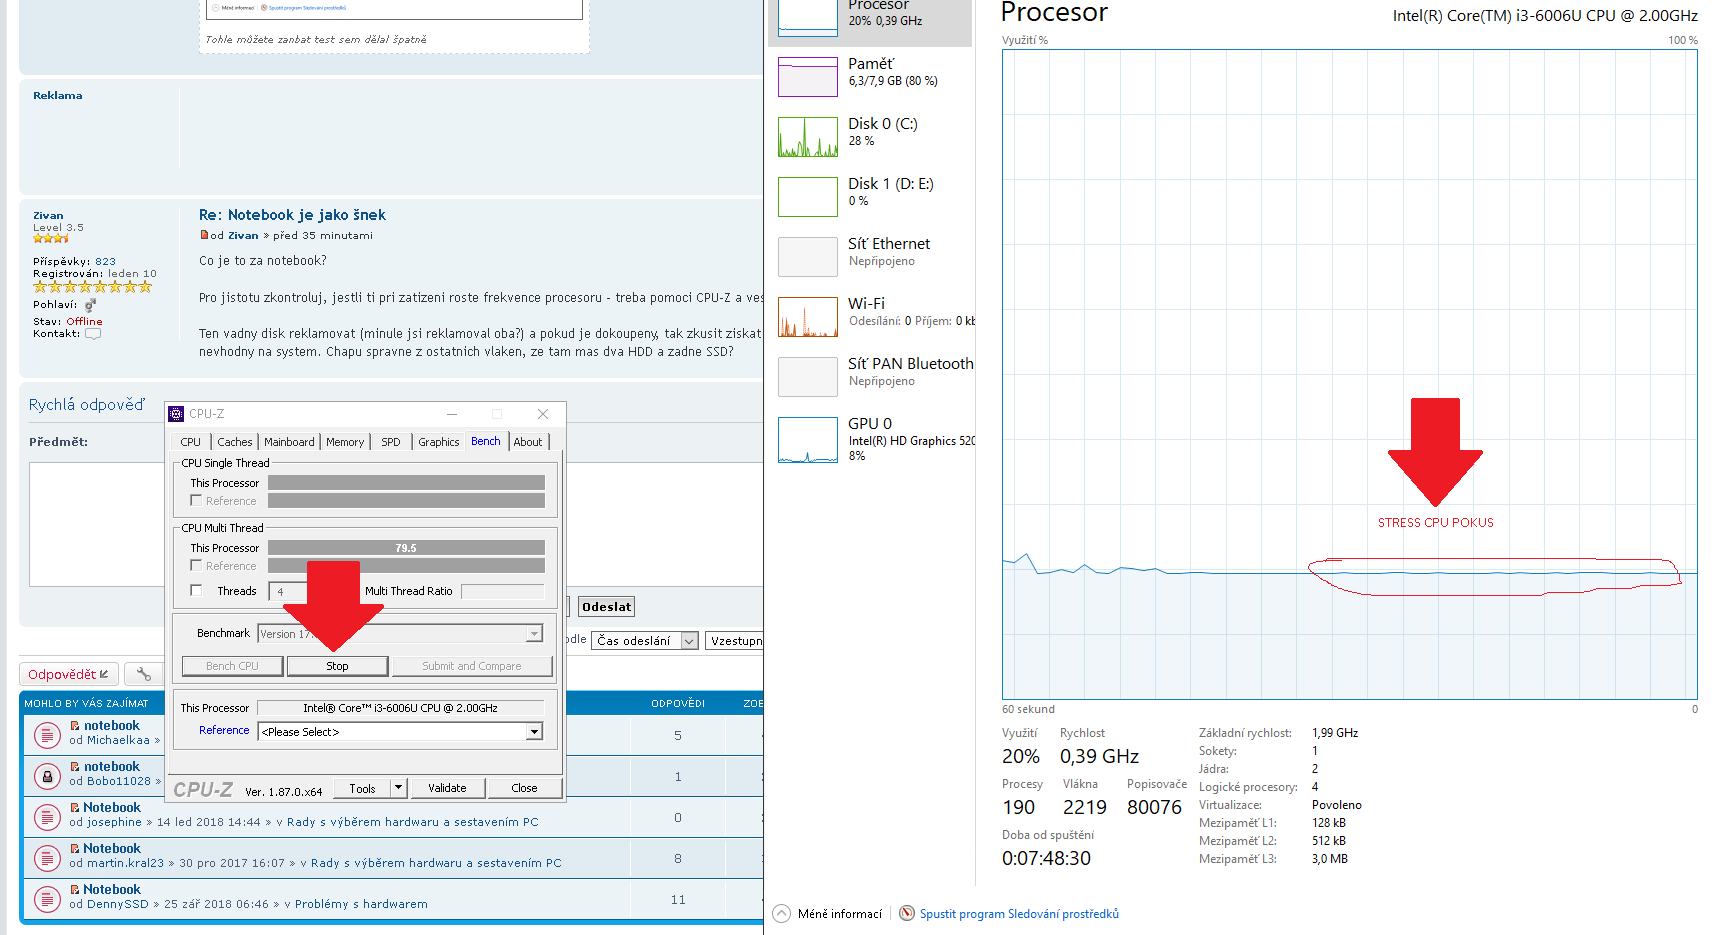Open the Reference link in CPU-Z
The image size is (1721, 935).
[x=224, y=731]
